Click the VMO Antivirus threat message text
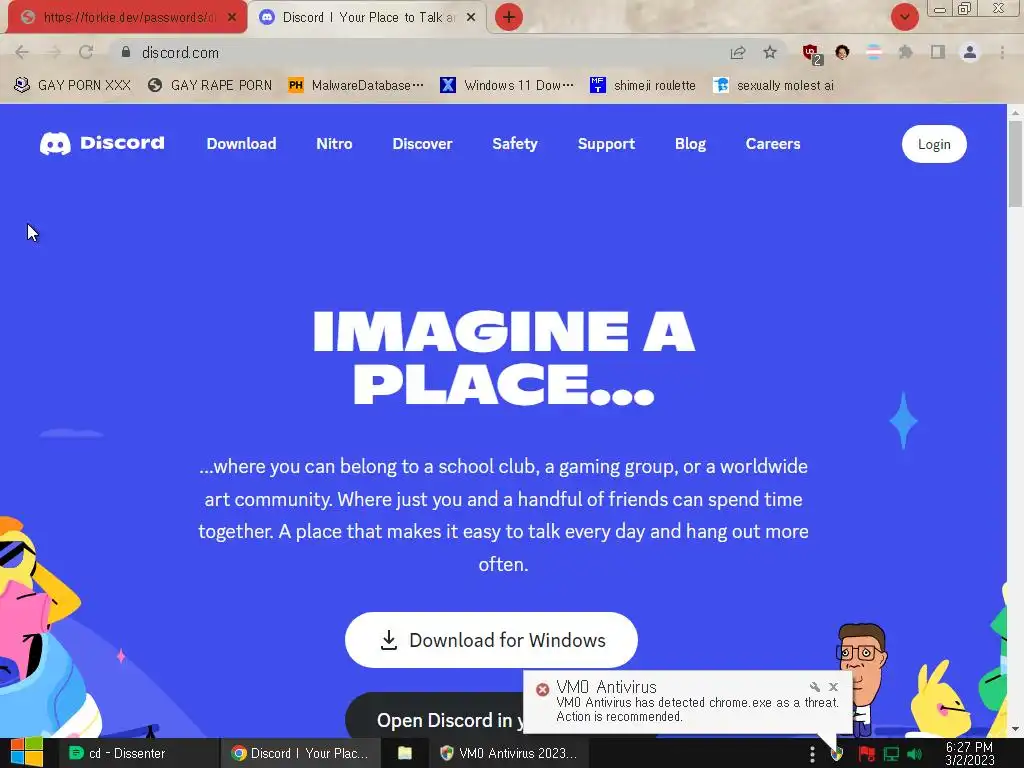The height and width of the screenshot is (768, 1024). (x=697, y=709)
